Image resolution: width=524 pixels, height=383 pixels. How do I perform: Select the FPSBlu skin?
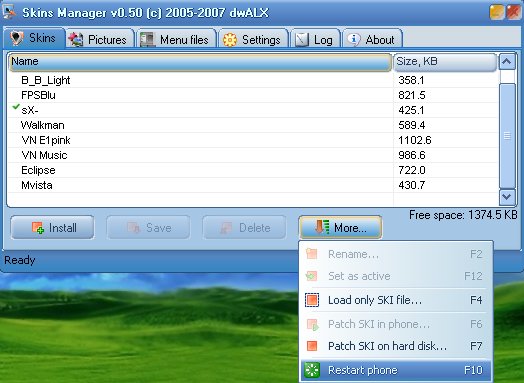(38, 95)
